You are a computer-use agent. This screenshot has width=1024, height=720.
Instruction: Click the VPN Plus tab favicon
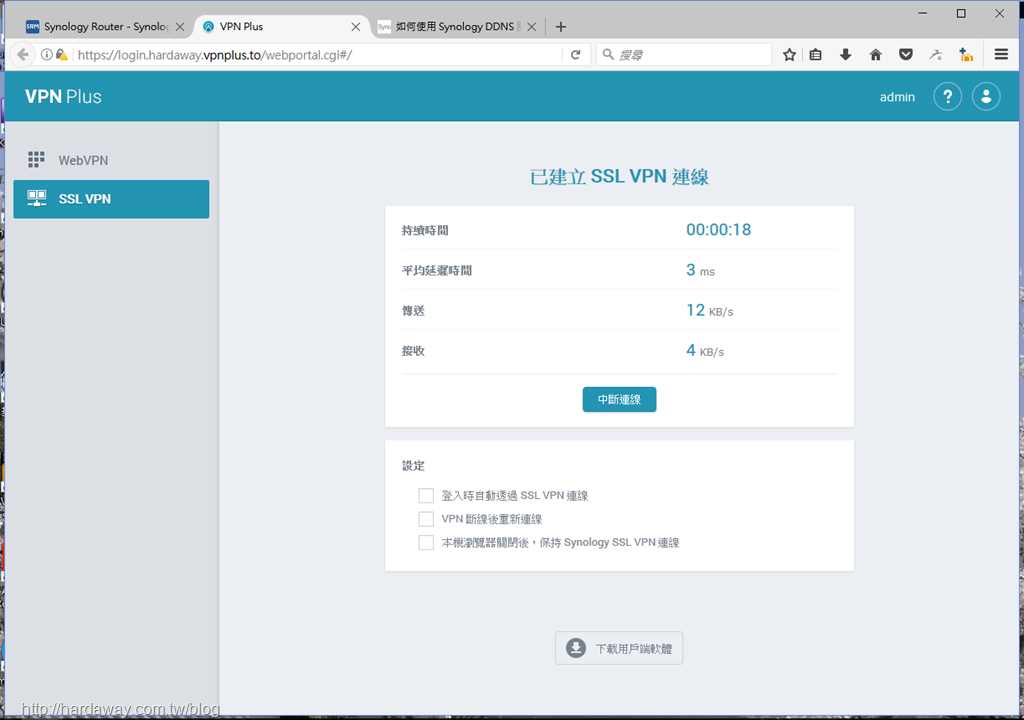click(x=208, y=27)
